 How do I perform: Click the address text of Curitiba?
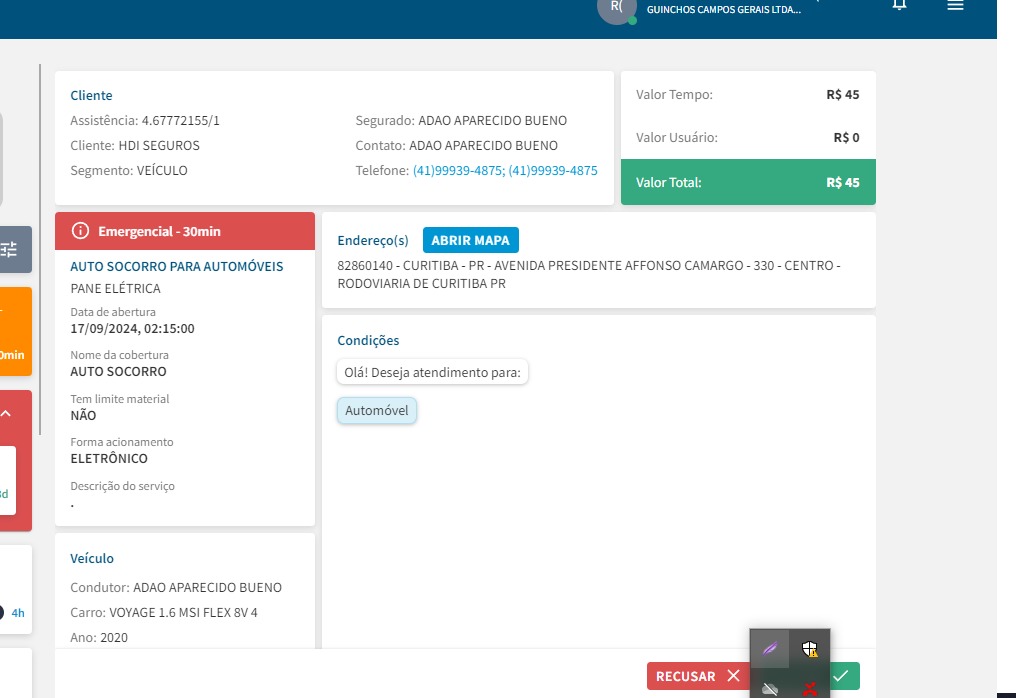click(588, 274)
